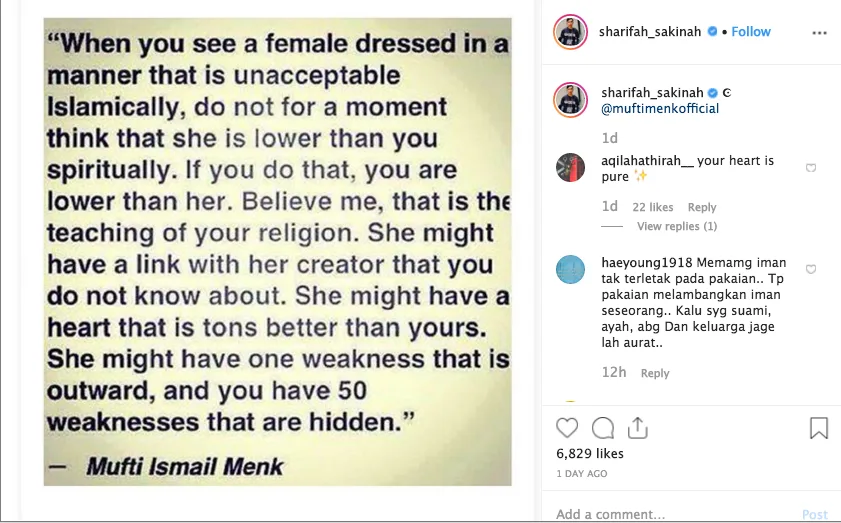Open the three-dot more options menu
841x523 pixels.
pos(820,32)
